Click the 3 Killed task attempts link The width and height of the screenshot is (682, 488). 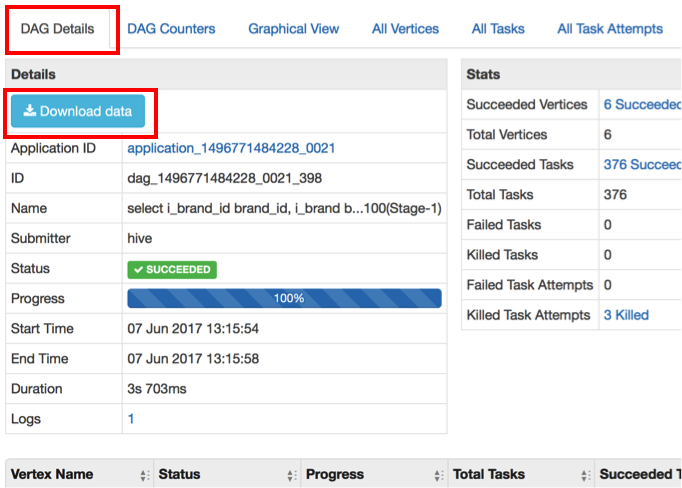point(626,315)
